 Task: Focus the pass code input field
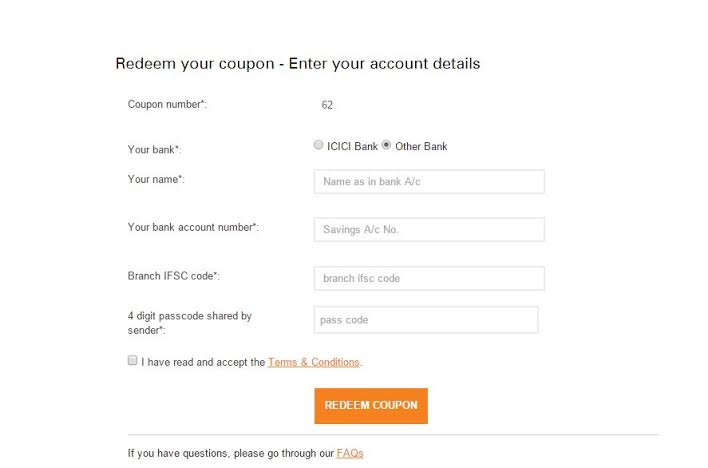click(x=426, y=320)
